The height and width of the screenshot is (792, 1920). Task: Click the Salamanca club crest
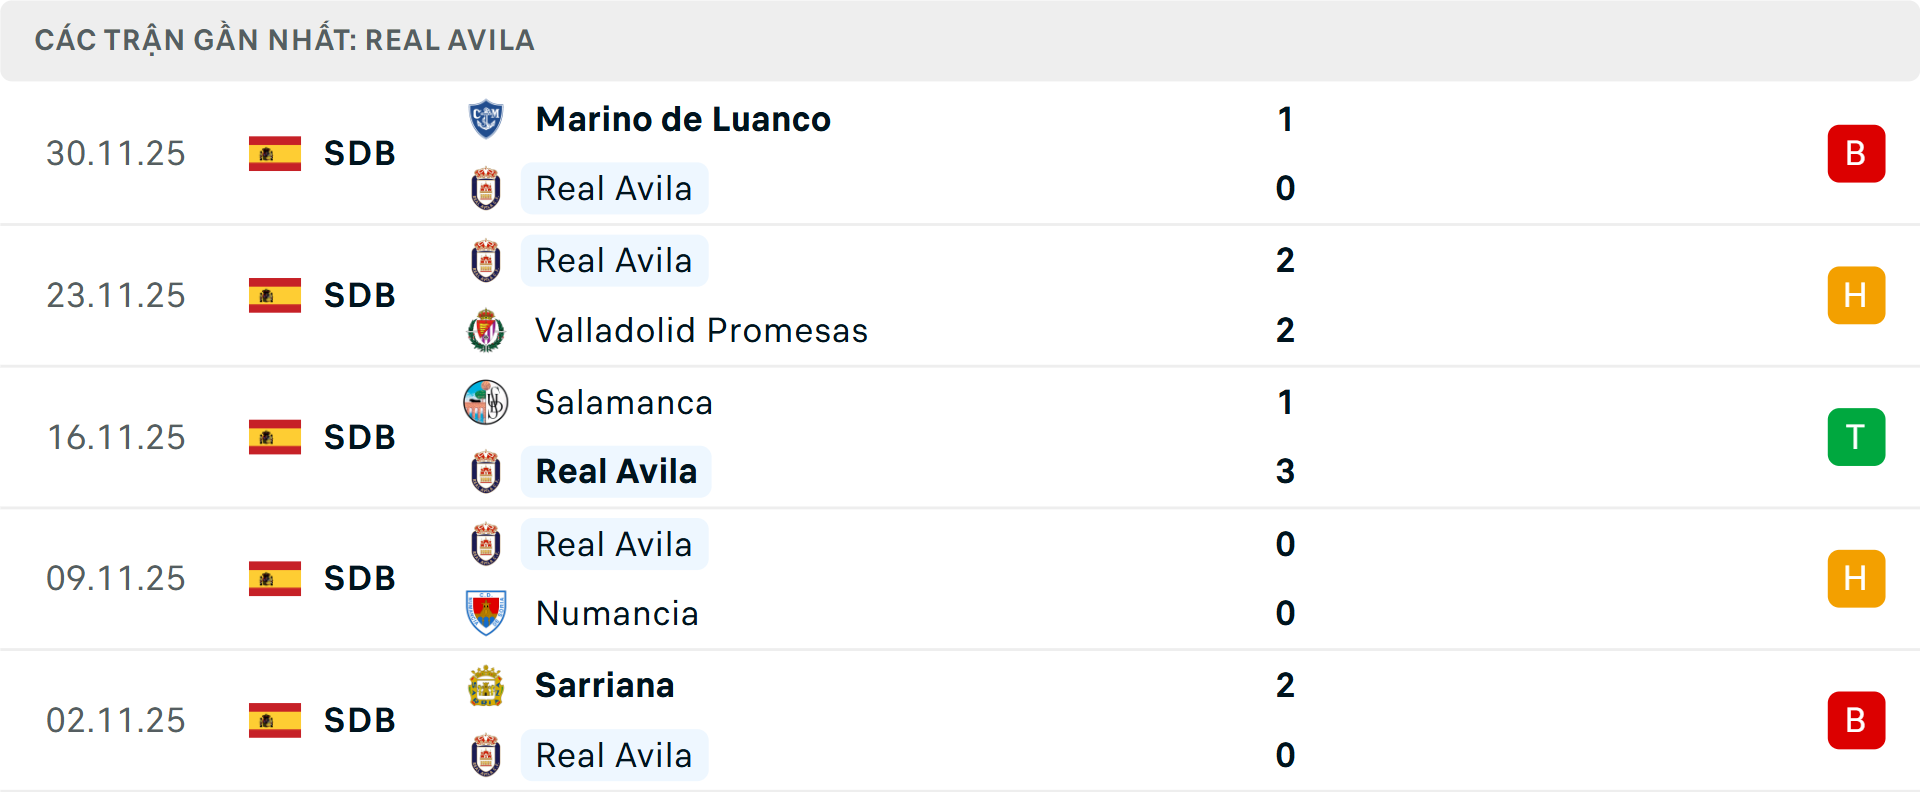click(486, 402)
